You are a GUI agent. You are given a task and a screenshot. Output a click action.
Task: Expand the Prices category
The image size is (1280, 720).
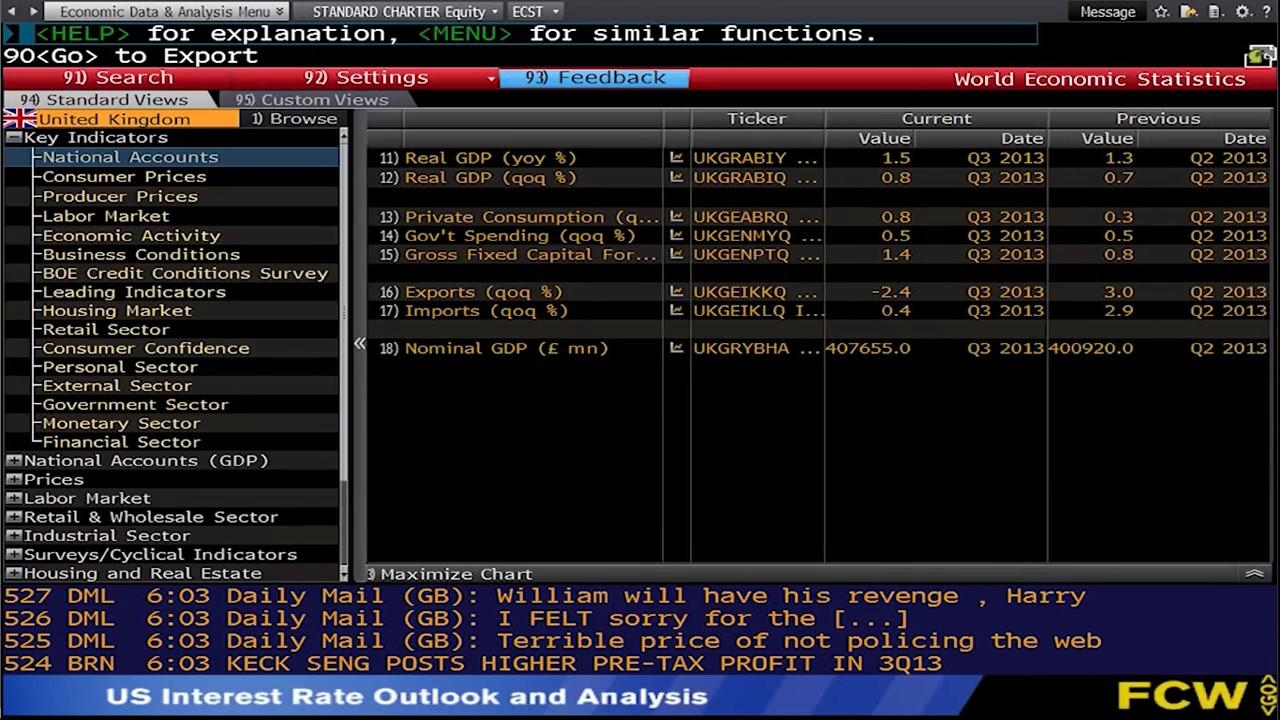coord(14,479)
